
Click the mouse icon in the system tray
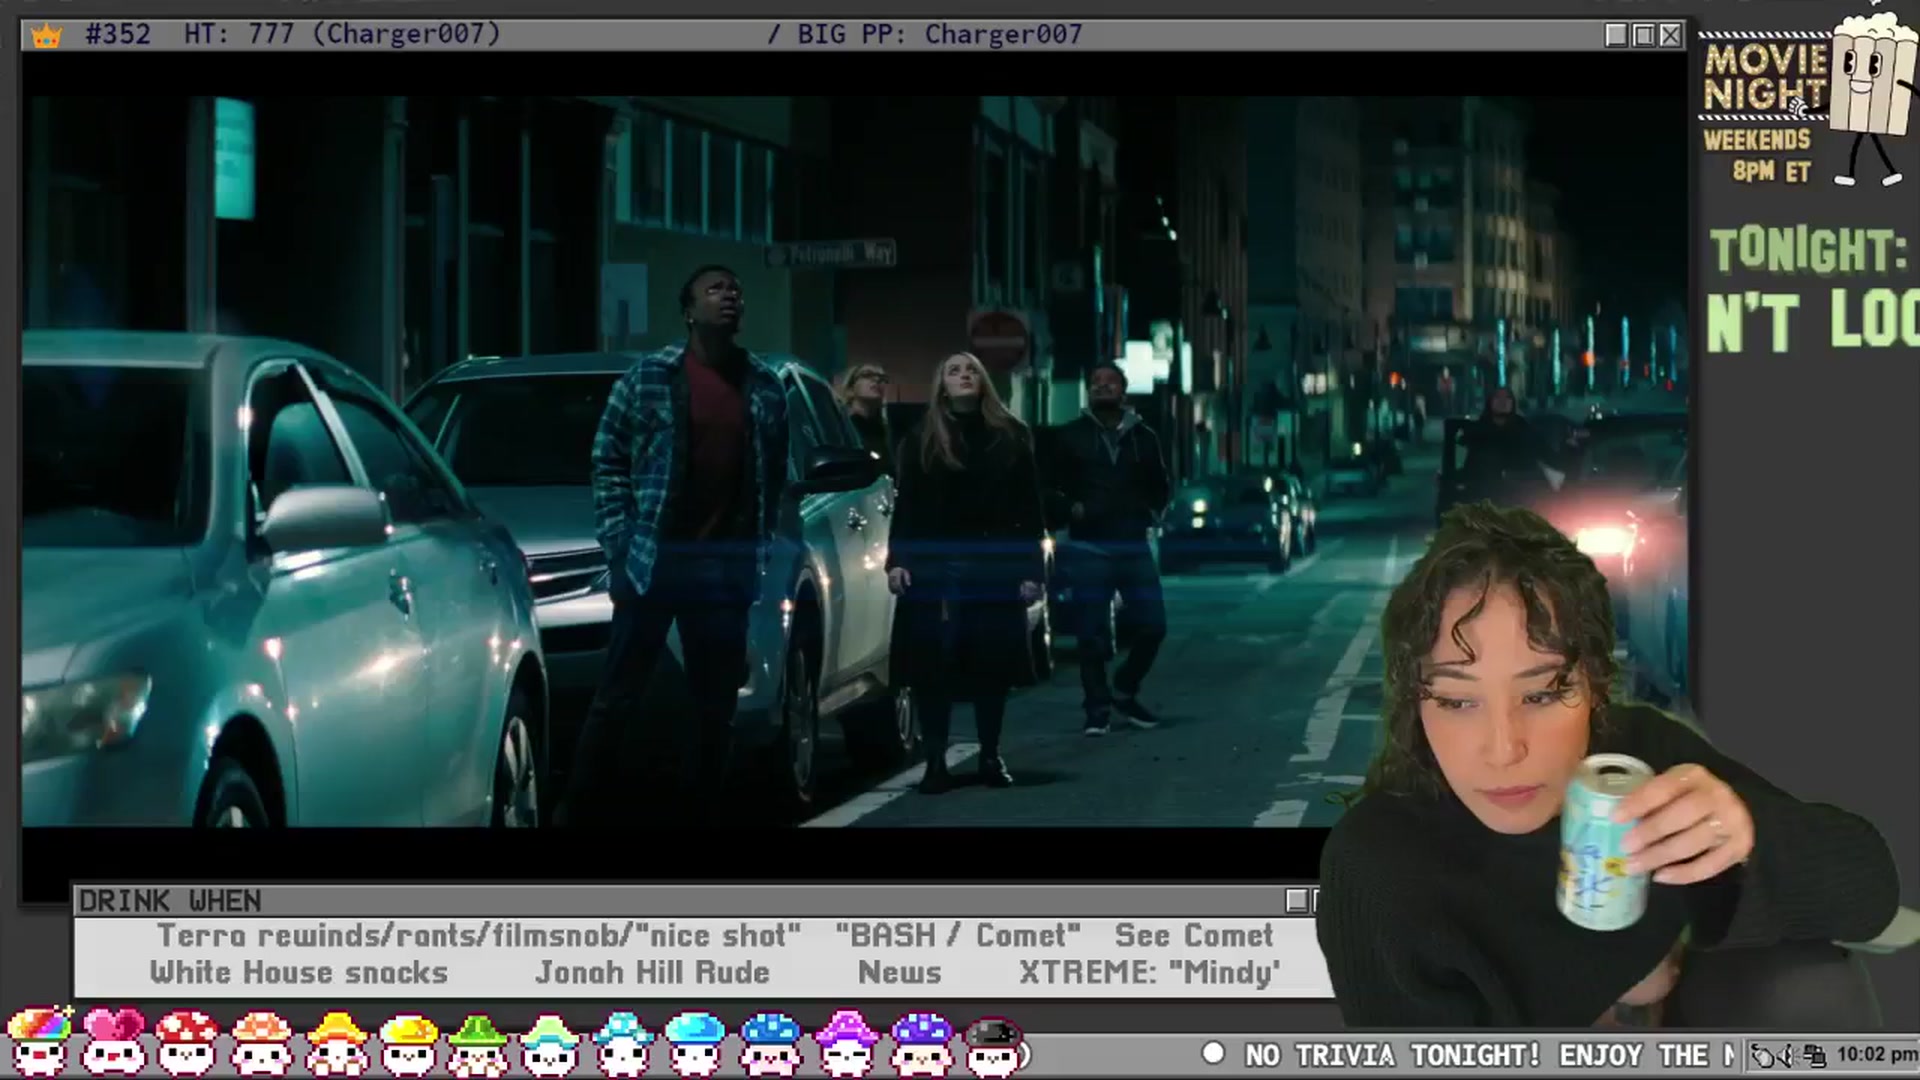[1764, 1055]
